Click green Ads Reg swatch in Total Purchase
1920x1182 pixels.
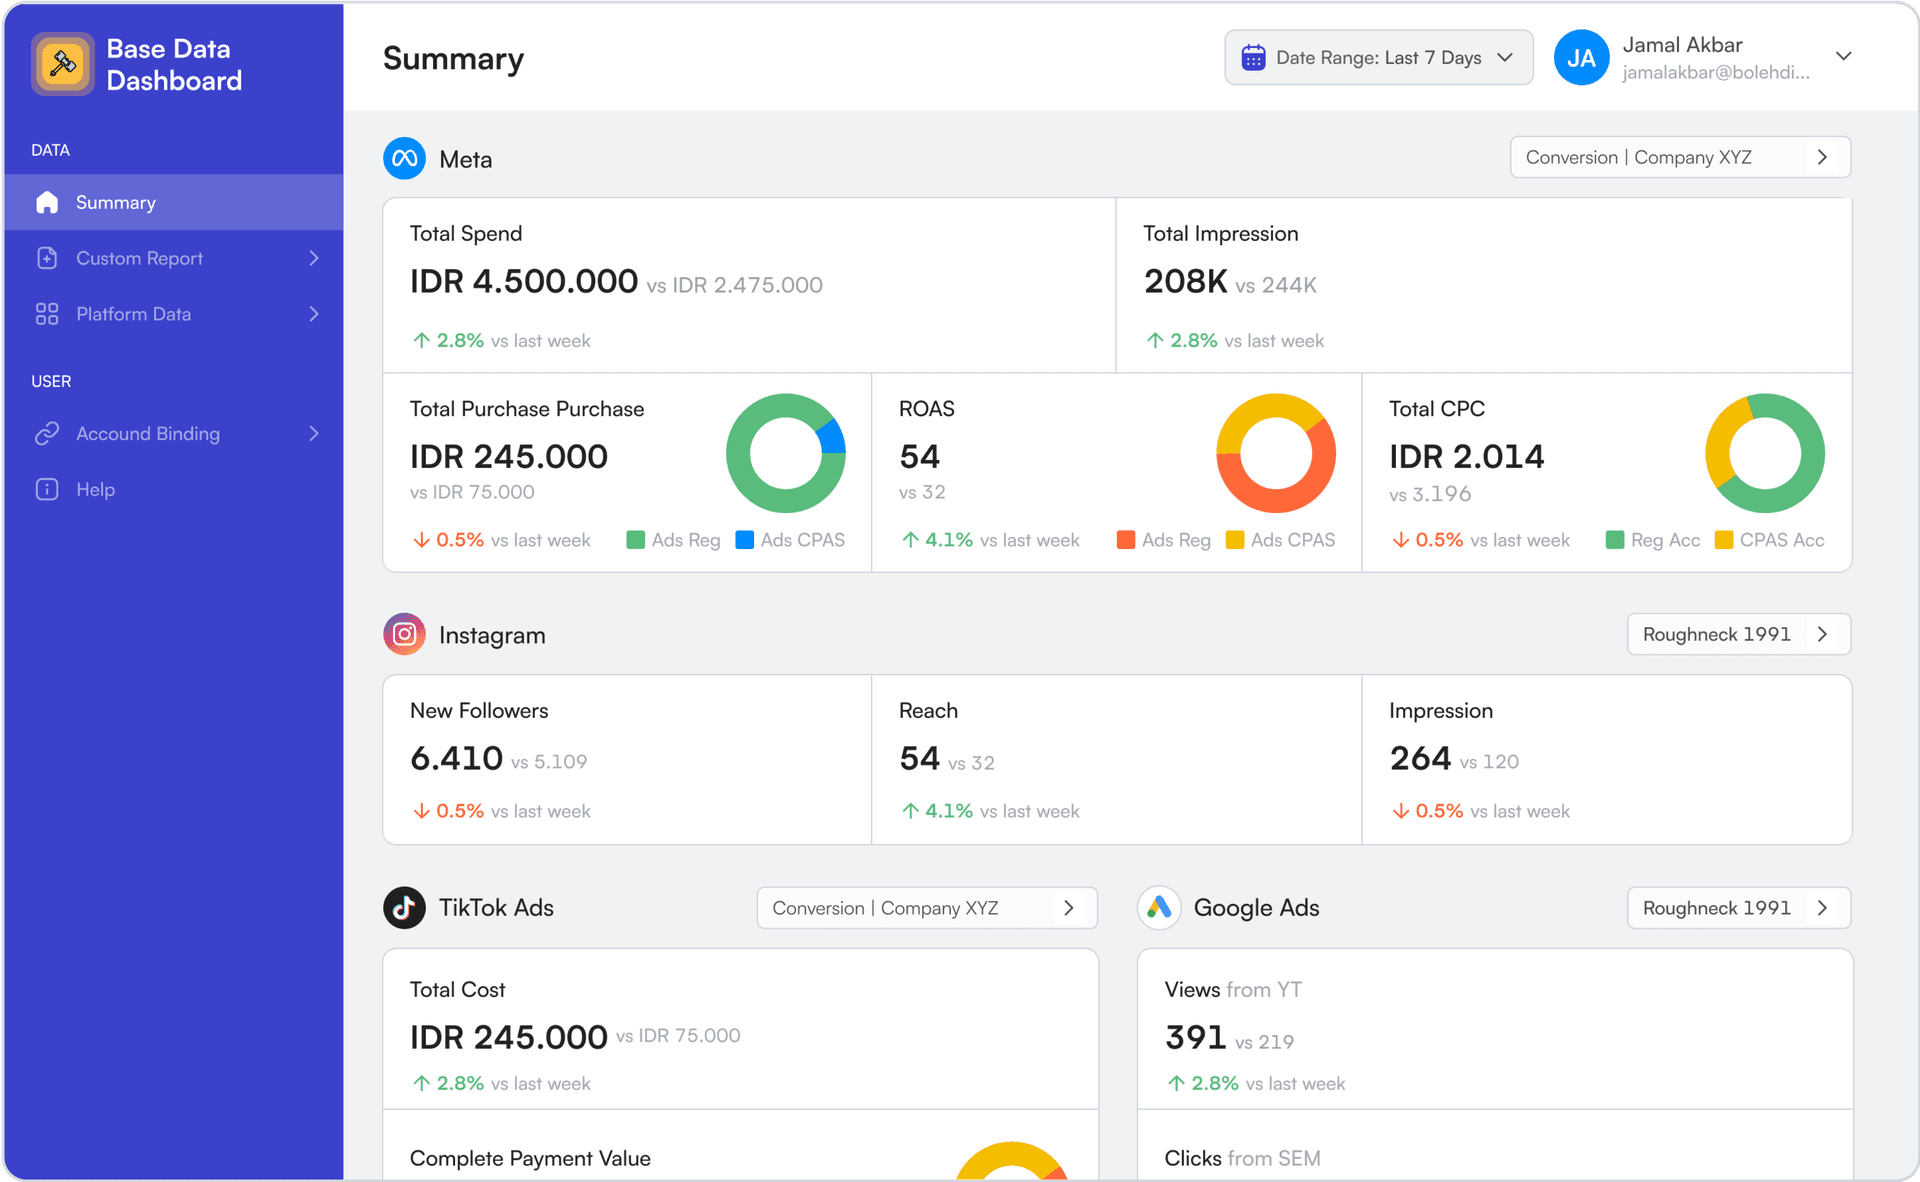pyautogui.click(x=635, y=540)
